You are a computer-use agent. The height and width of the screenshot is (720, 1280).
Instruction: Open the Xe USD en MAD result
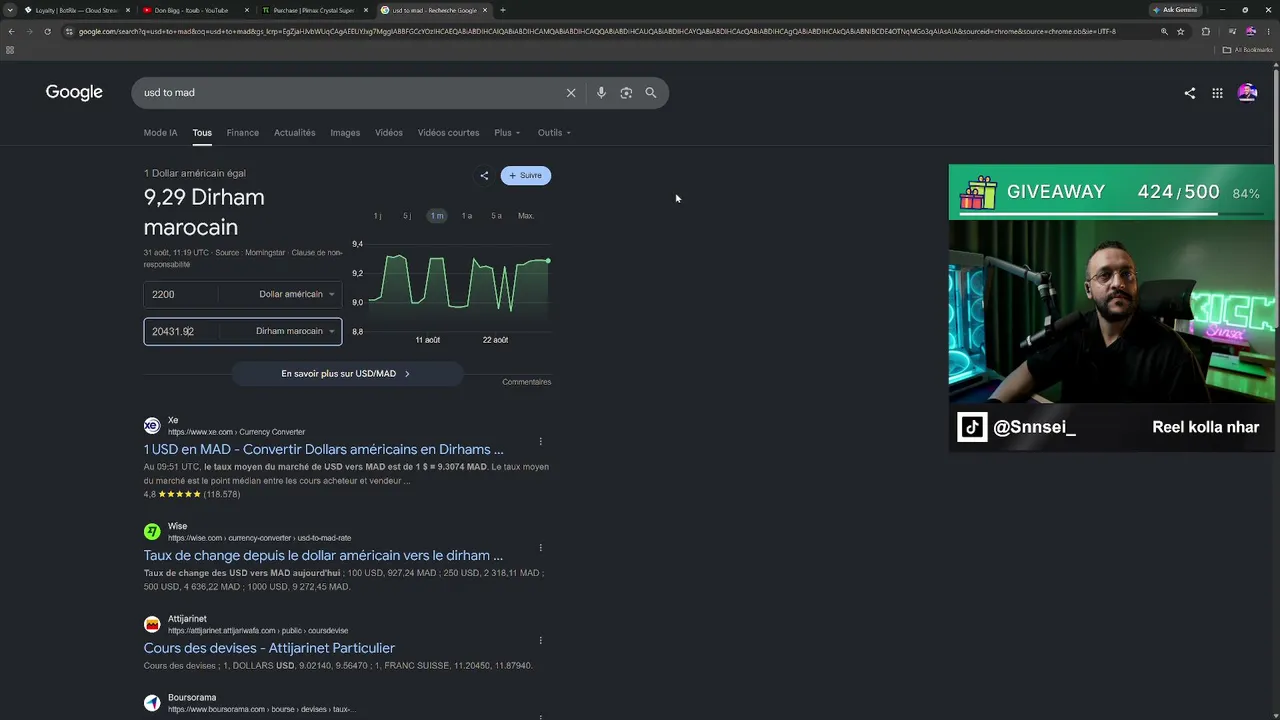[323, 450]
